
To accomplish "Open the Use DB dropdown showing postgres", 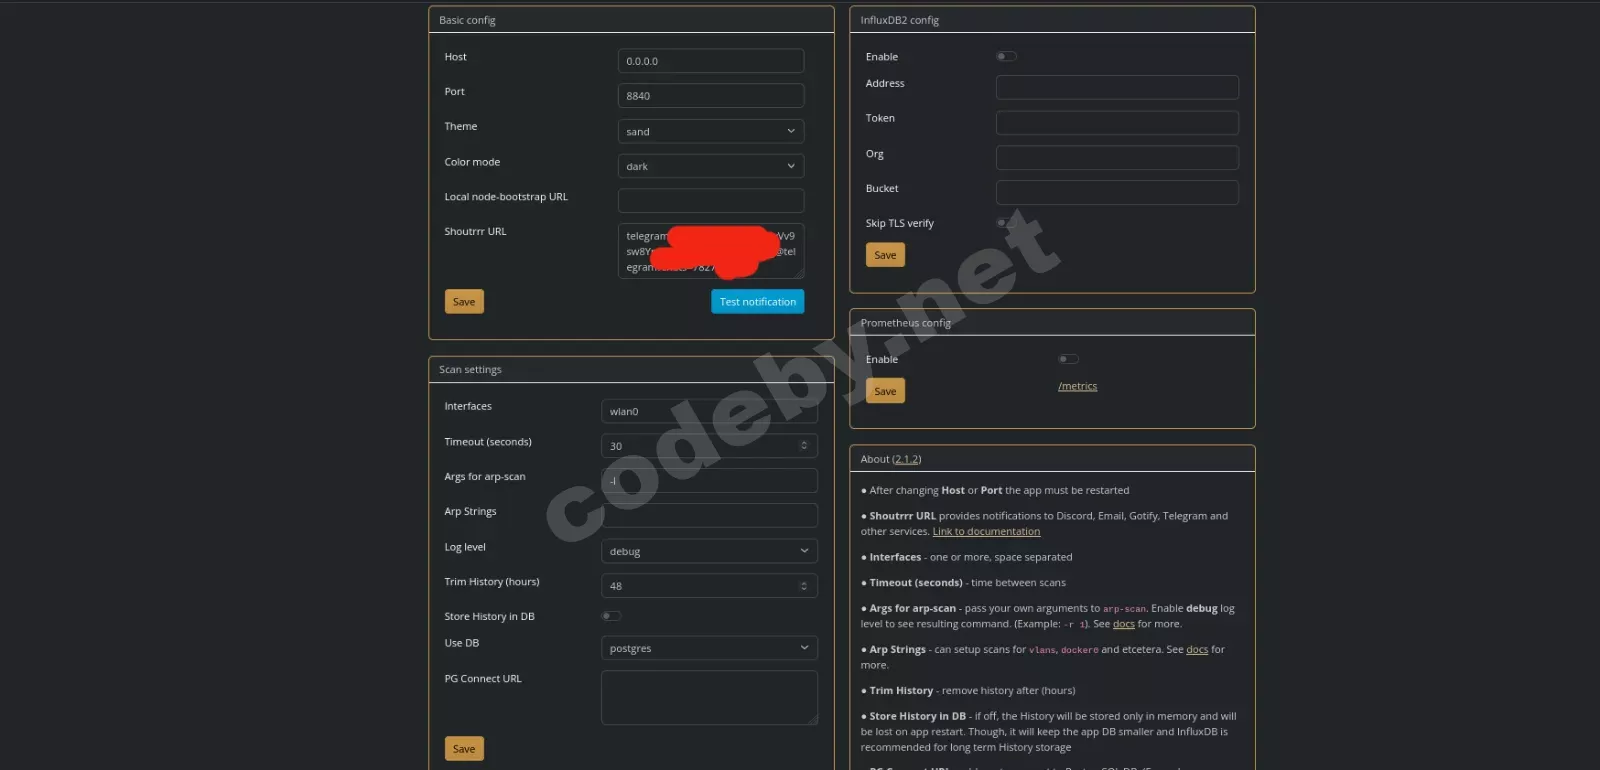I will [x=709, y=648].
